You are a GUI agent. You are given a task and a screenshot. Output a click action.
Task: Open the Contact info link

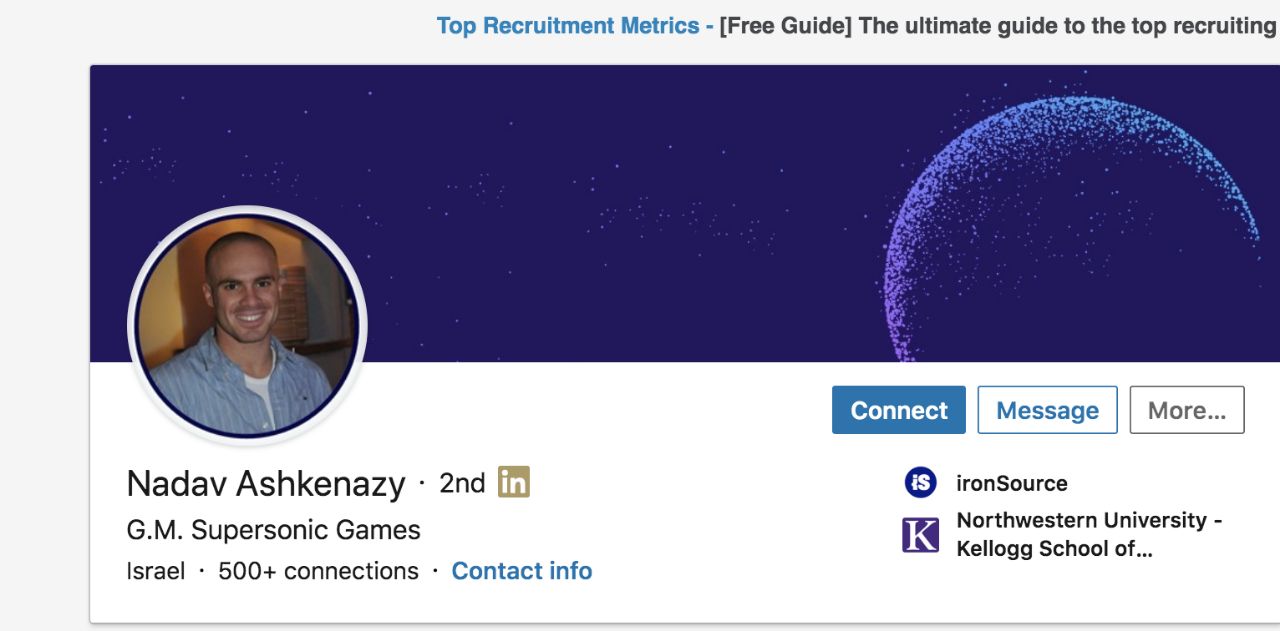(x=522, y=571)
